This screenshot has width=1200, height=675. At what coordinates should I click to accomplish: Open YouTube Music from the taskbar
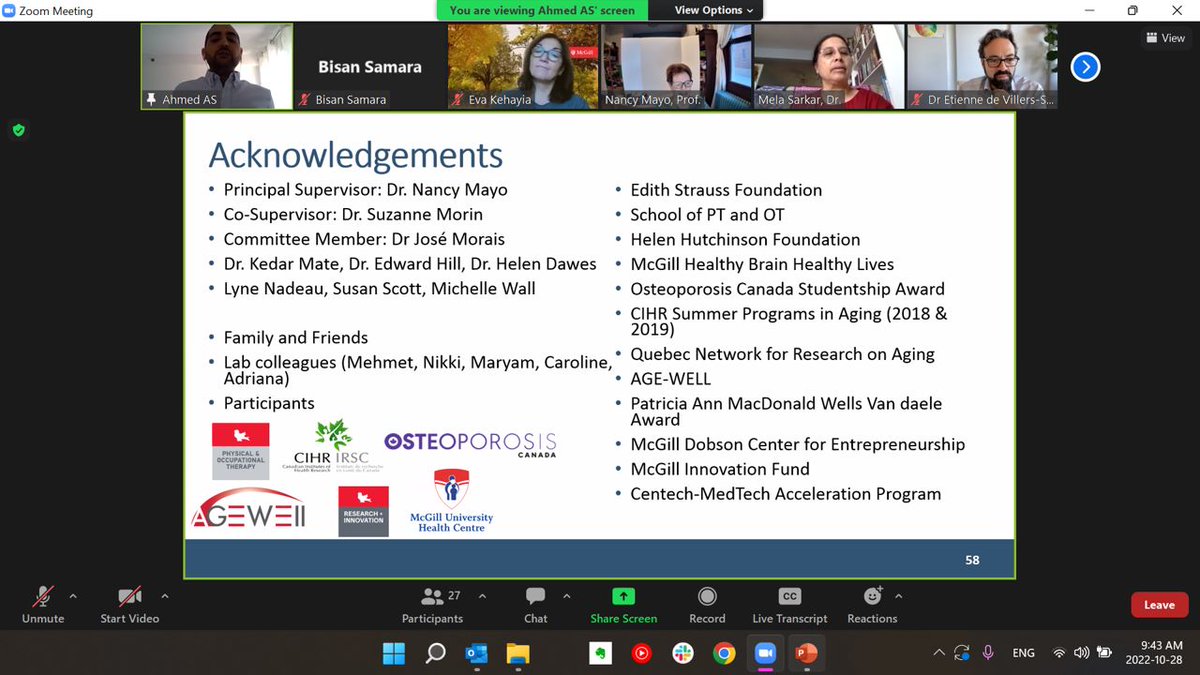[x=641, y=653]
